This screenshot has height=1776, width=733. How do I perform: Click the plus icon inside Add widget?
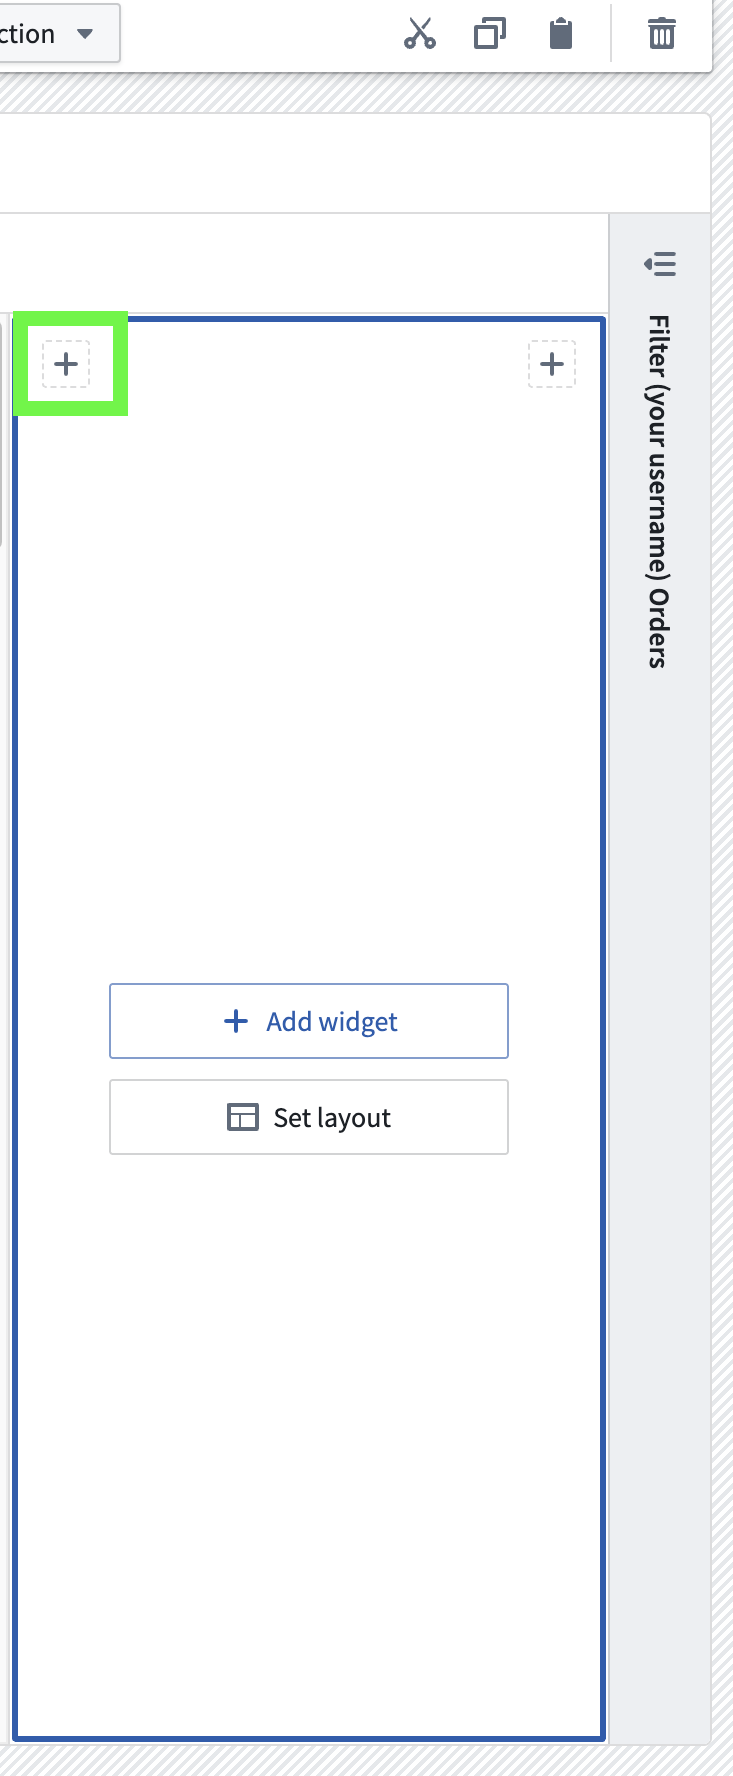(x=236, y=1021)
